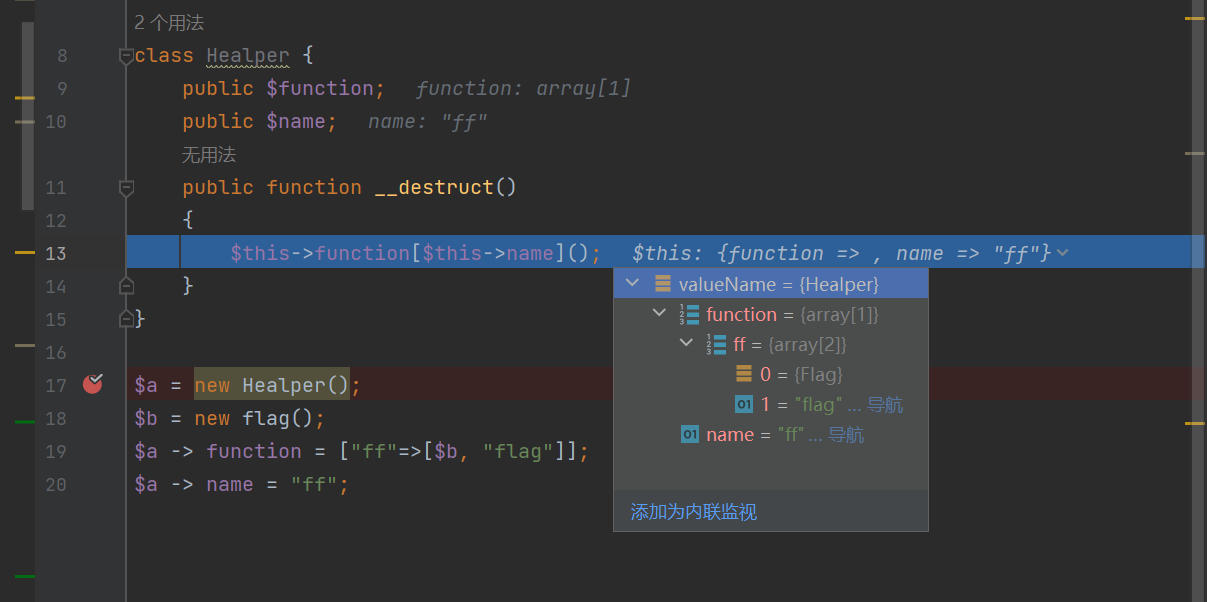Viewport: 1207px width, 602px height.
Task: Select the 1 = "flag" row
Action: tap(771, 404)
